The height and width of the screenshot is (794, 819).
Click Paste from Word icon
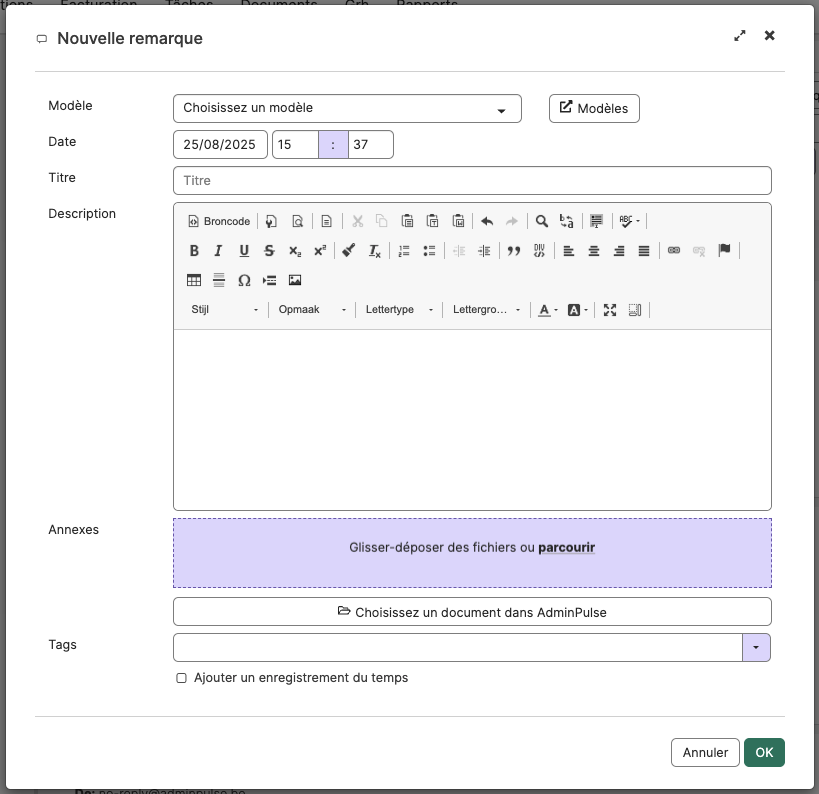point(458,221)
